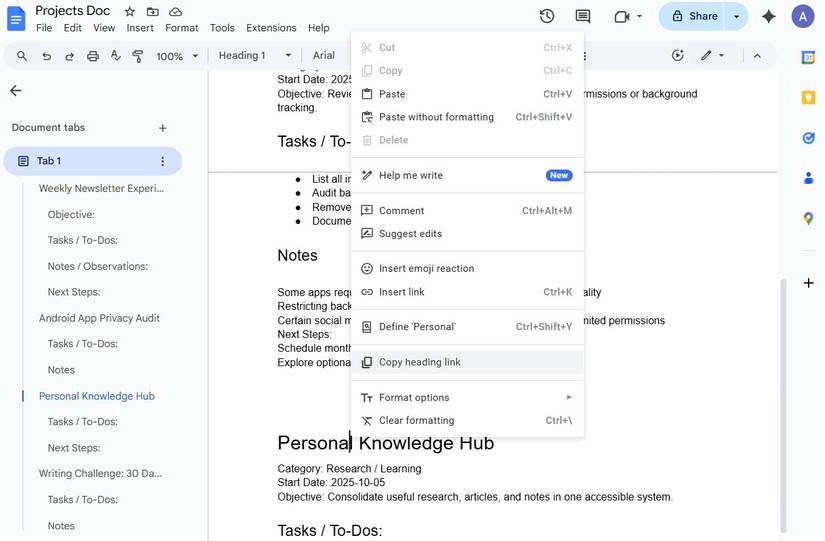Click the Gemini sparkle icon
The width and height of the screenshot is (825, 541).
[x=769, y=16]
